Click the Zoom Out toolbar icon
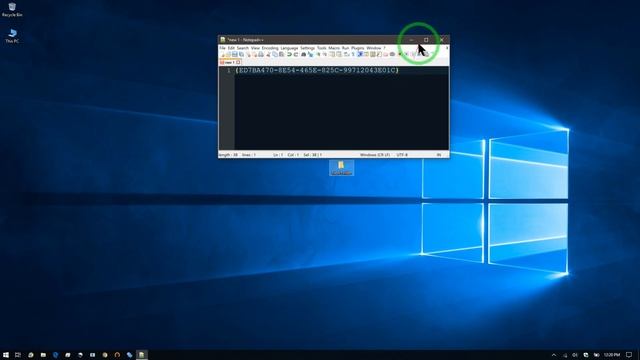This screenshot has height=360, width=640. pos(324,54)
